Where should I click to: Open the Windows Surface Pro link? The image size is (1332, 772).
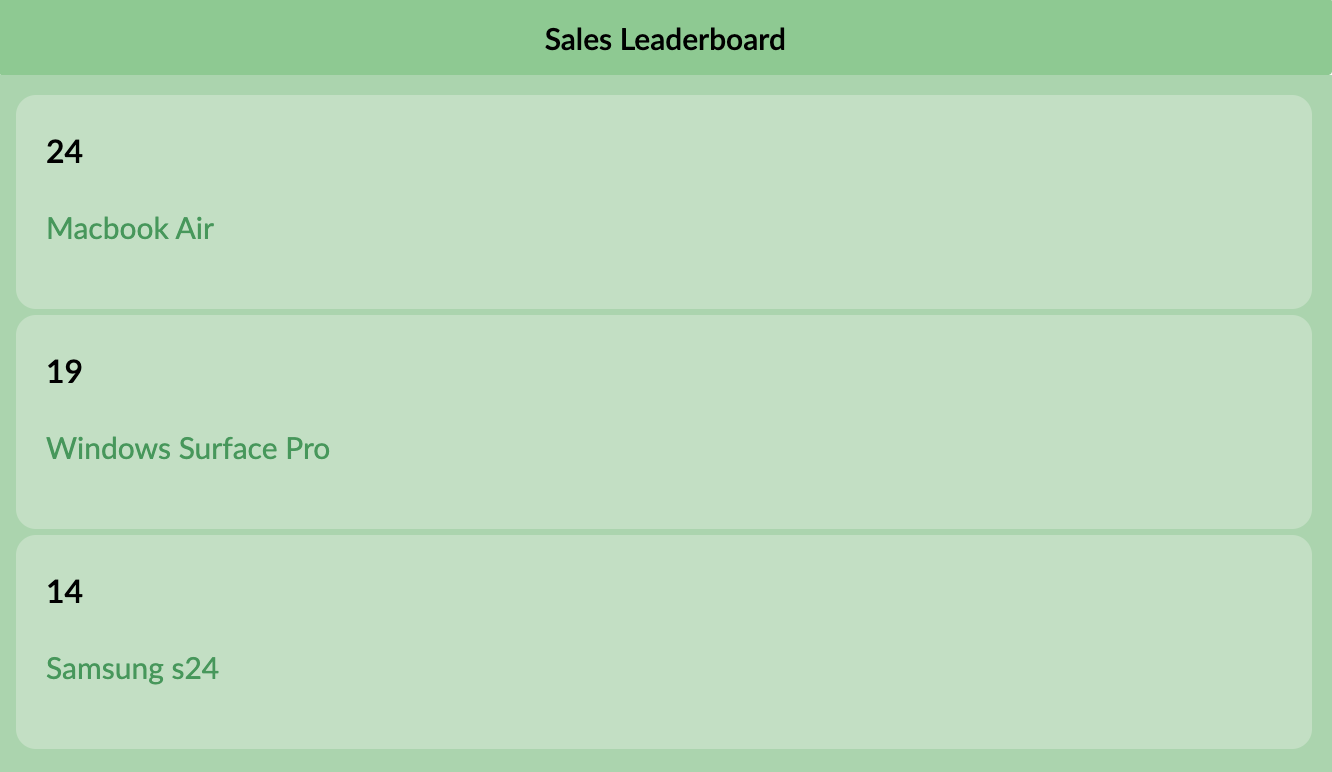tap(188, 448)
